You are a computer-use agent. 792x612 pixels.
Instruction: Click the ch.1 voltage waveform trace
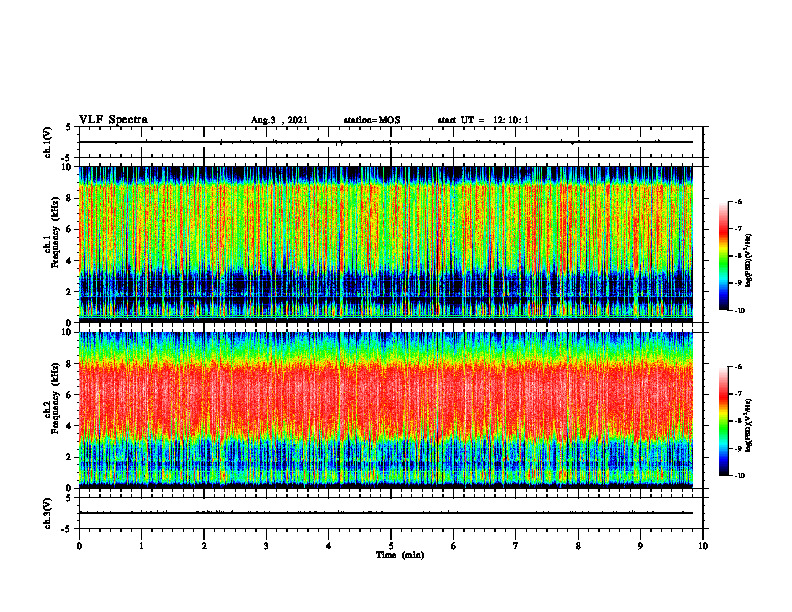[x=386, y=142]
